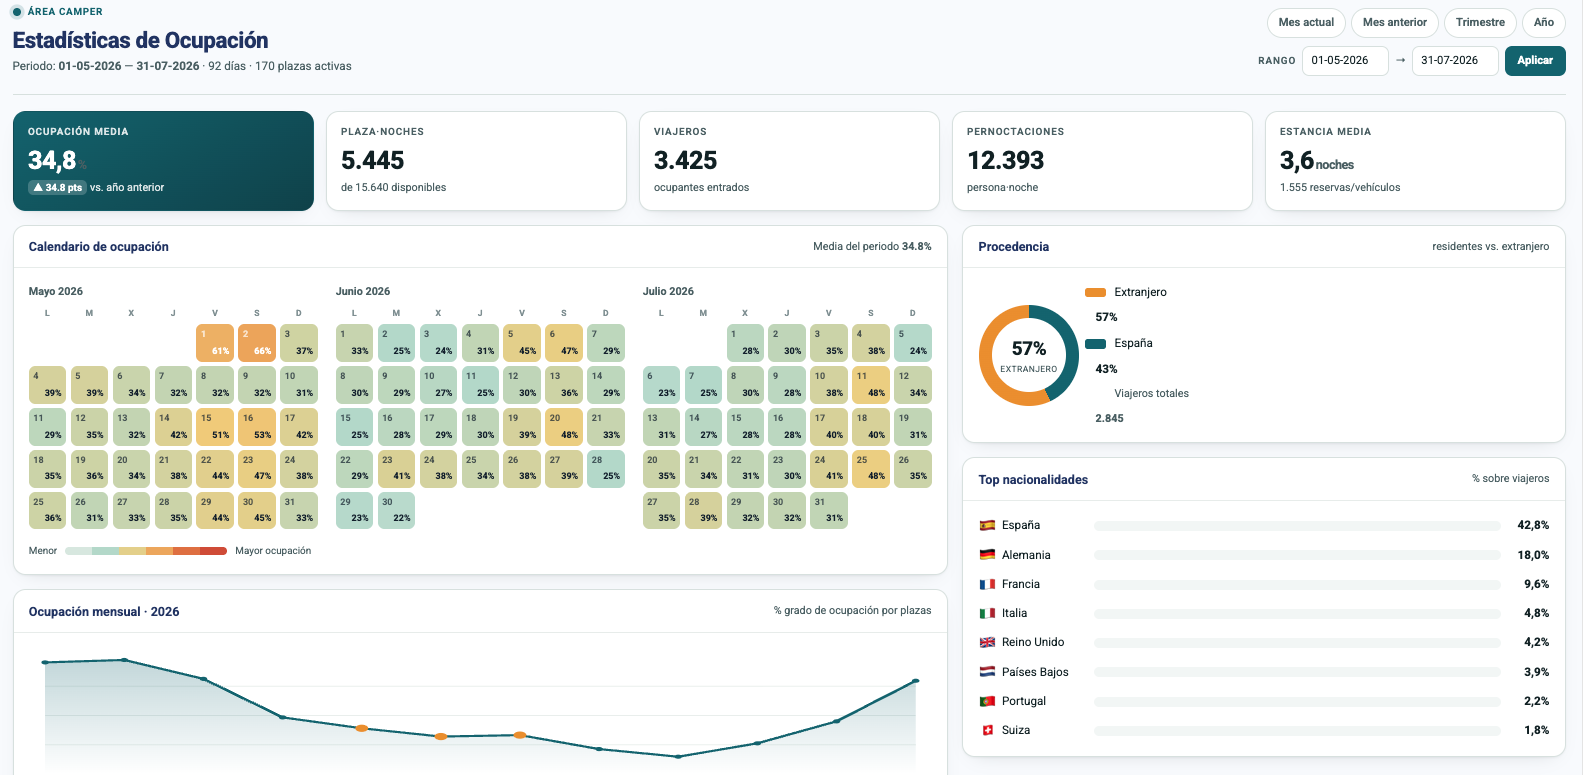1583x775 pixels.
Task: Click the orange Extranjero legend swatch
Action: (x=1095, y=292)
